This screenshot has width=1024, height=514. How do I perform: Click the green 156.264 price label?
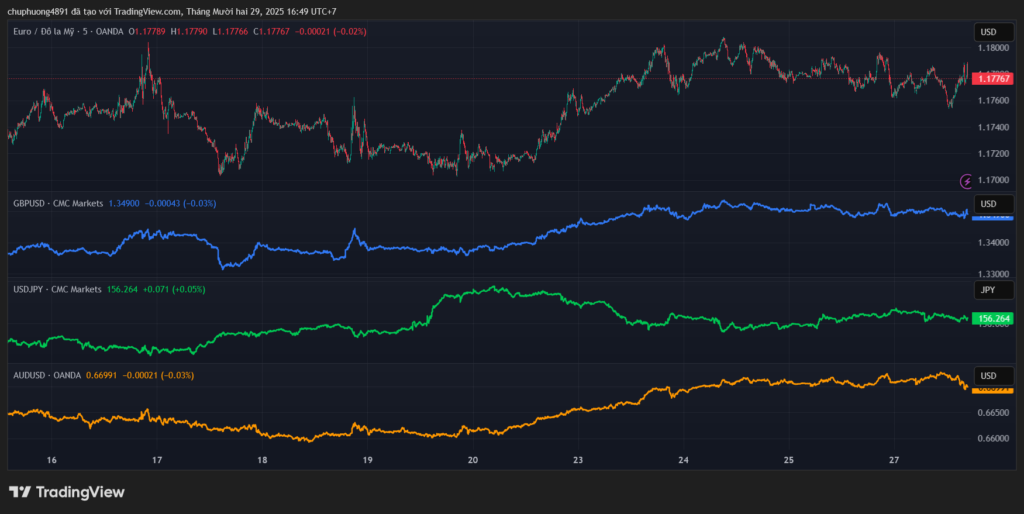tap(993, 319)
